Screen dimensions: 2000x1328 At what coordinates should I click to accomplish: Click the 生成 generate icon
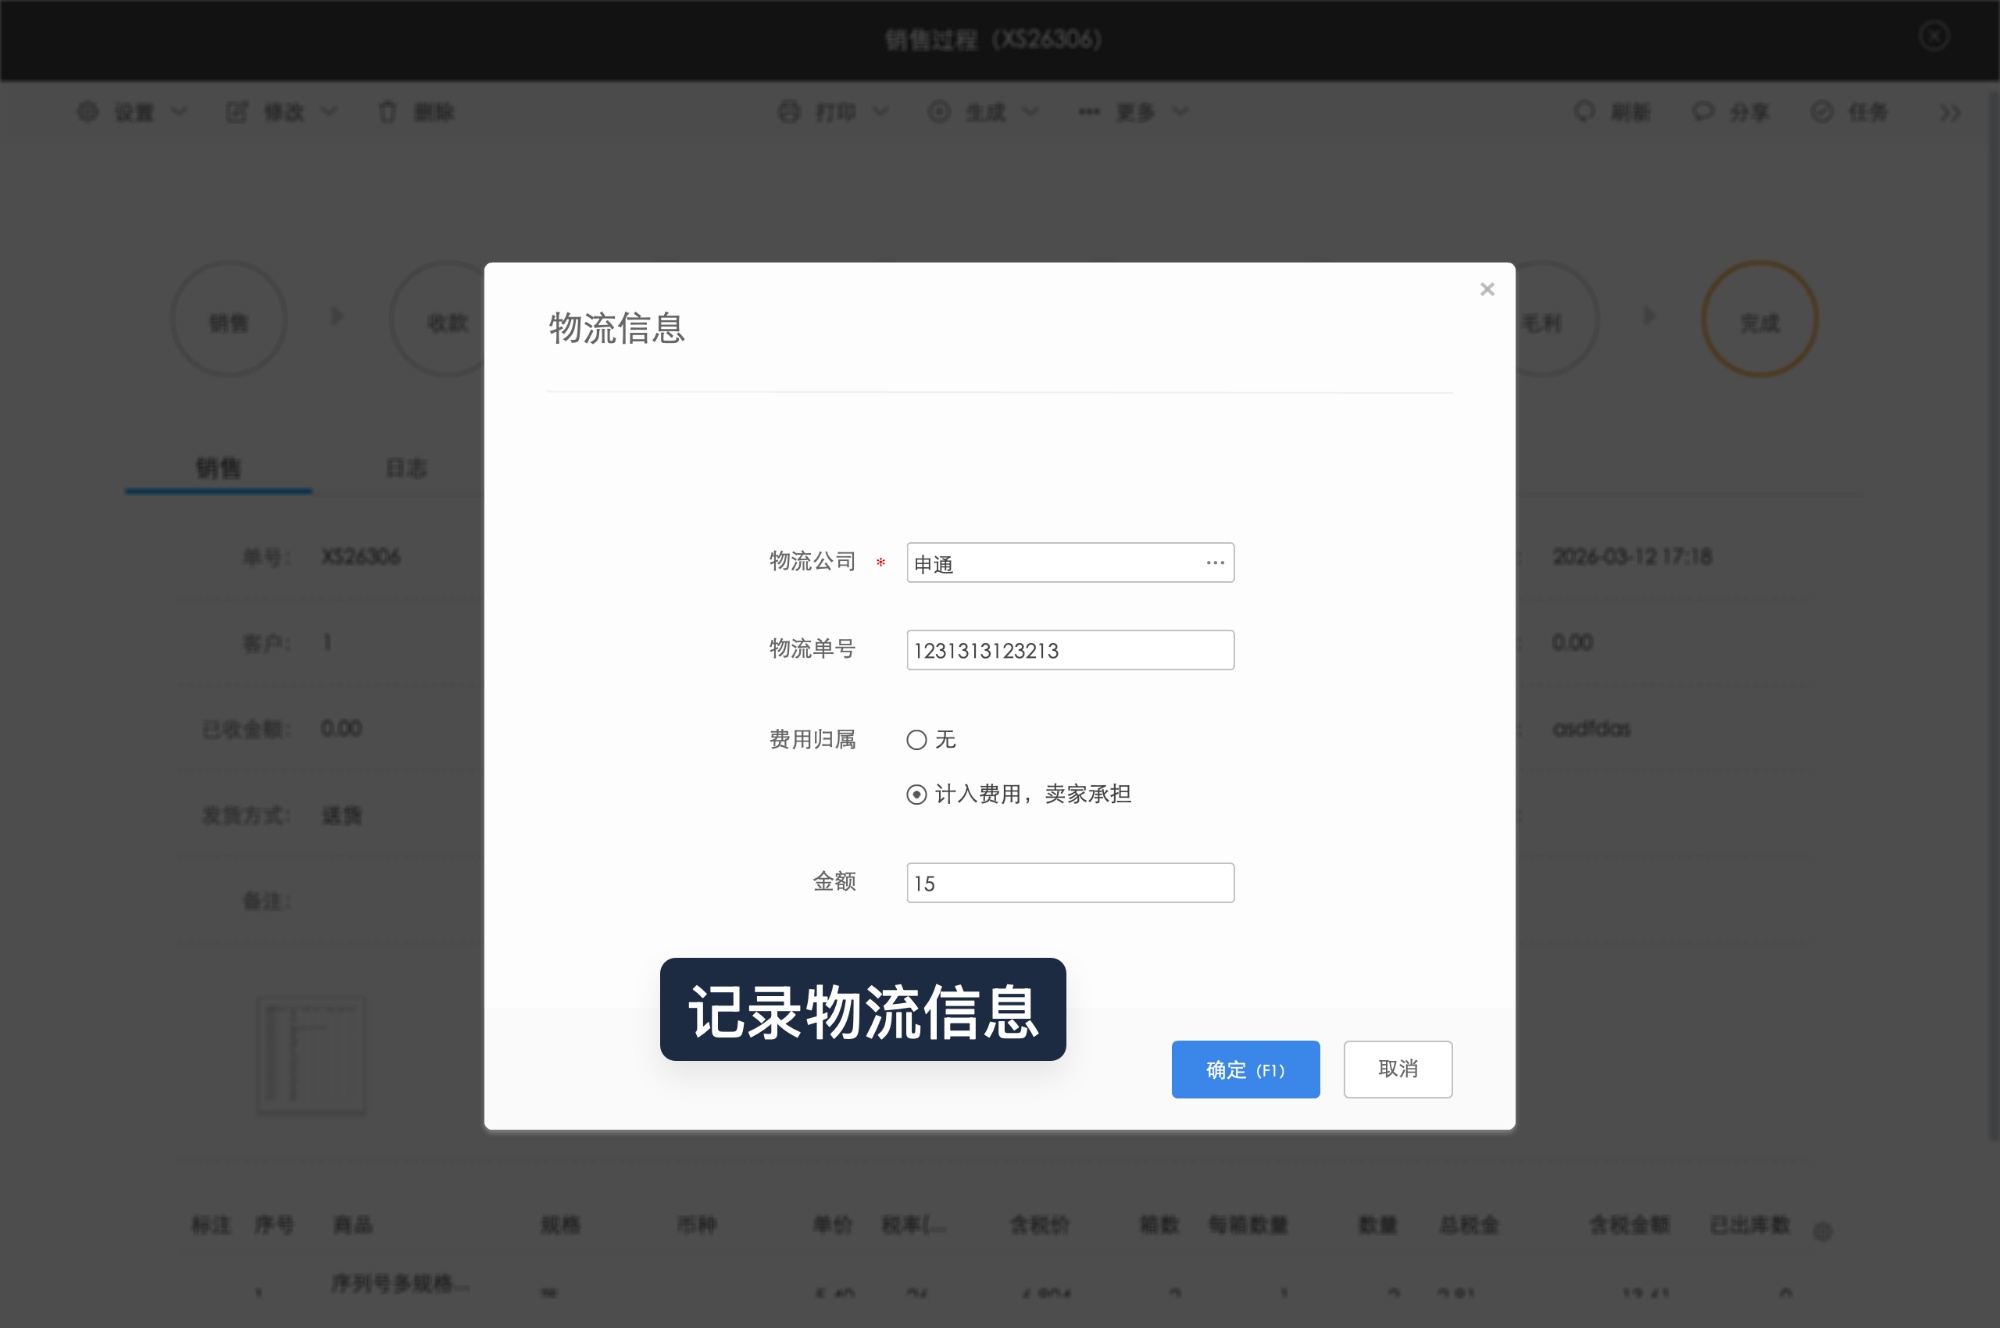pos(939,112)
